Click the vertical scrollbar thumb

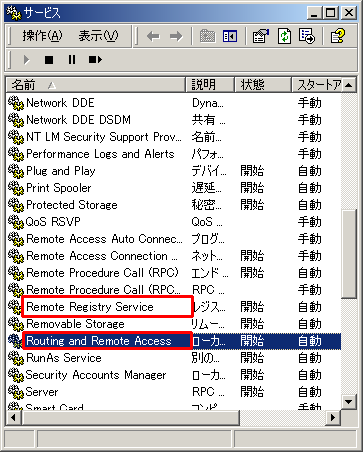(x=349, y=253)
